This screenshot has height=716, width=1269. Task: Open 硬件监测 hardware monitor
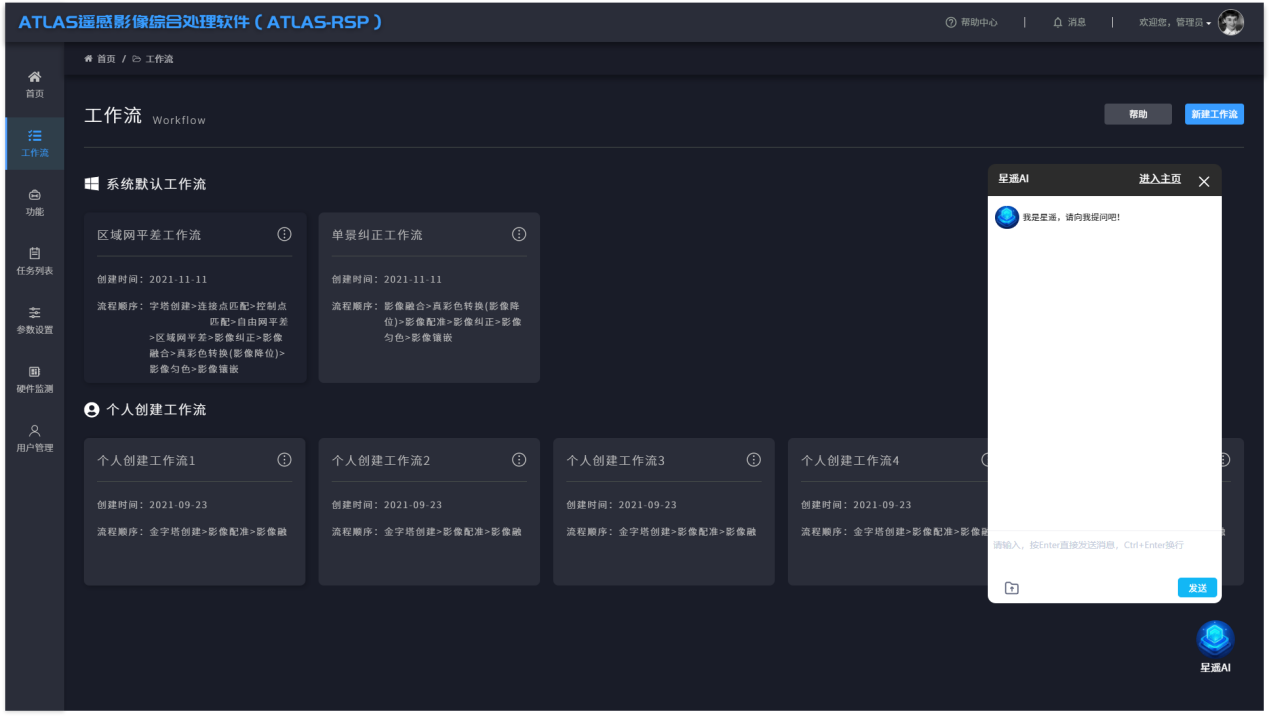click(34, 379)
